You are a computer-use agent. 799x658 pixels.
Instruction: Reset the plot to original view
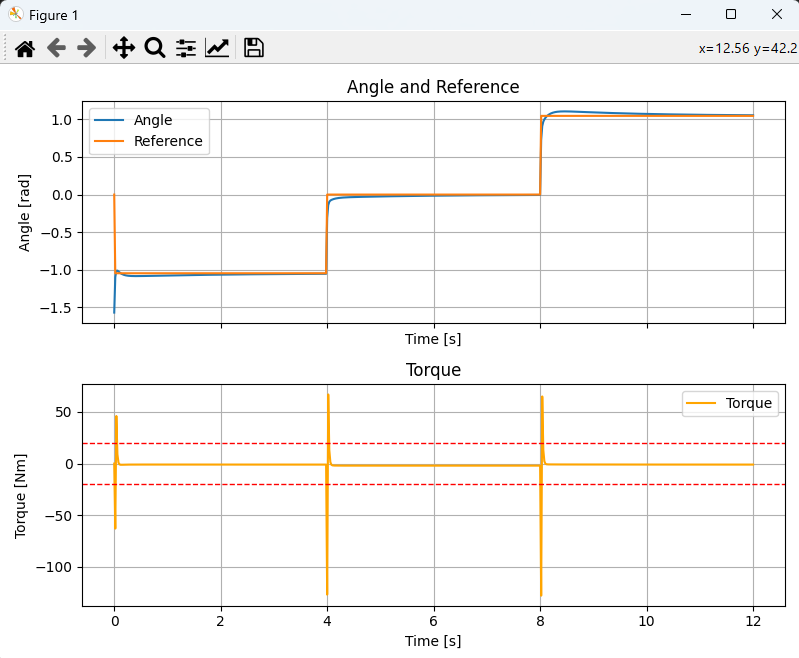coord(25,48)
